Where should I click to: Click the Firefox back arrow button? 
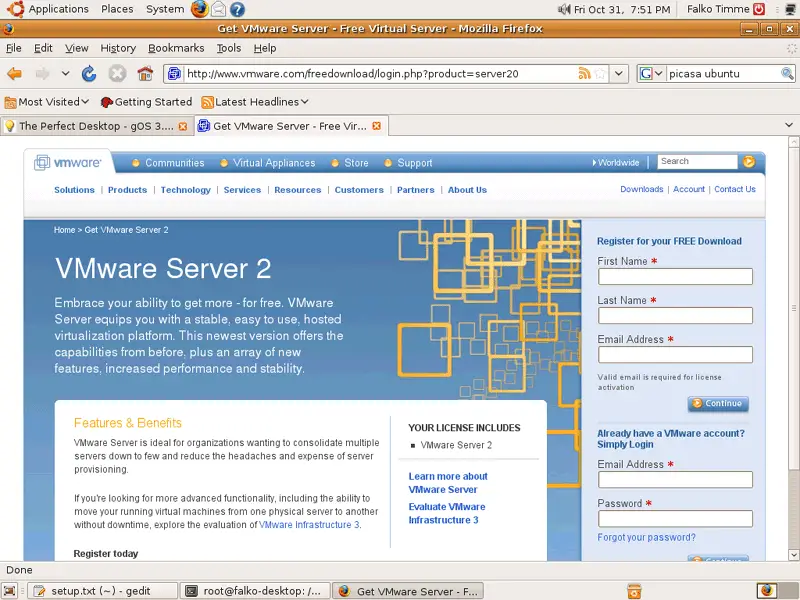15,74
